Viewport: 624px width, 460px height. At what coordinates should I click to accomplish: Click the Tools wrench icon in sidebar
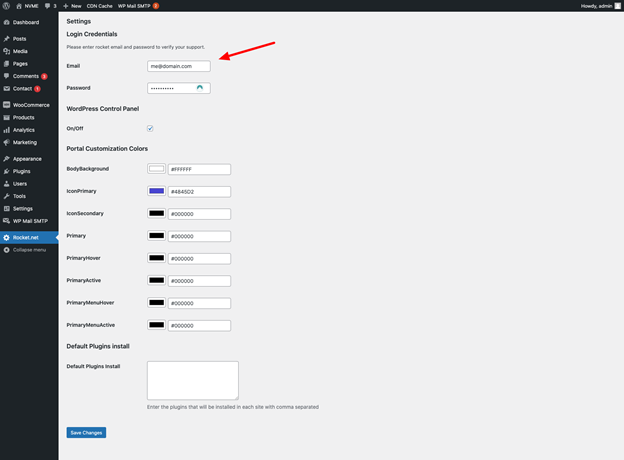pos(6,196)
